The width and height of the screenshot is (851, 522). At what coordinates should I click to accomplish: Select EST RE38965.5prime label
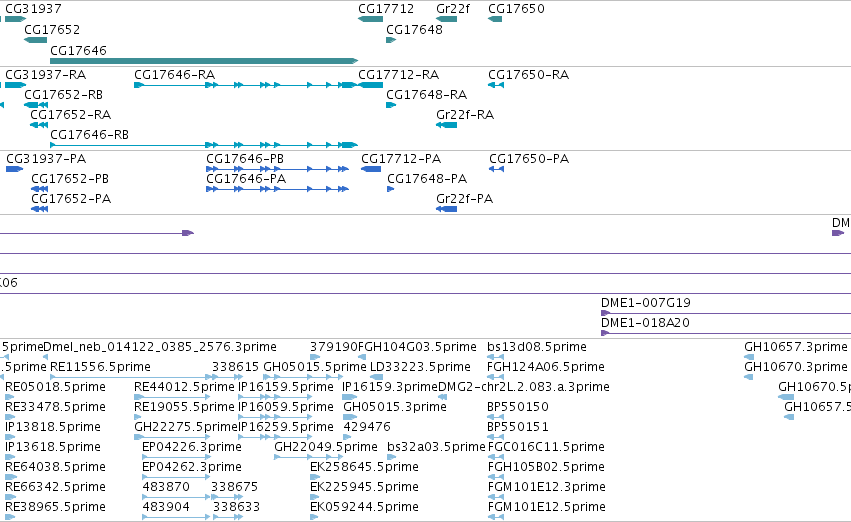[x=55, y=507]
